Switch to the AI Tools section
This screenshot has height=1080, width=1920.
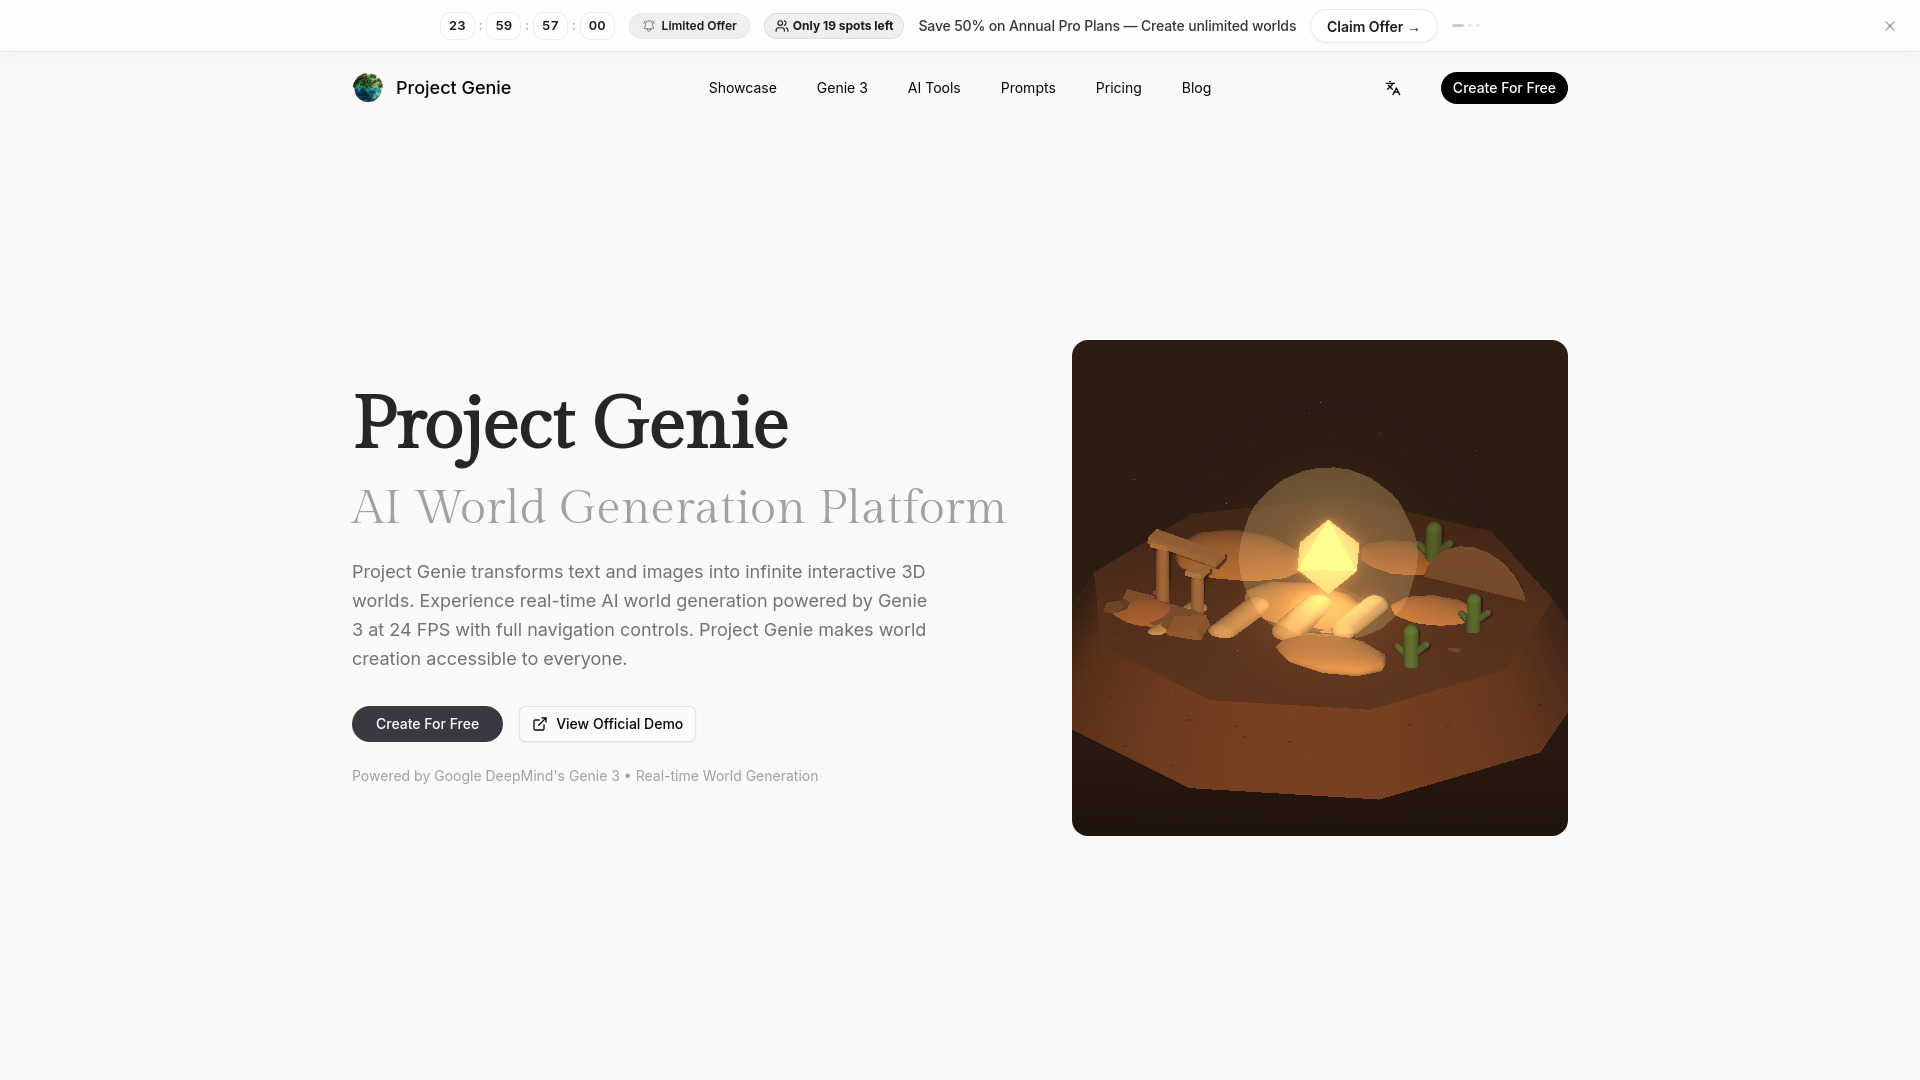pos(934,88)
